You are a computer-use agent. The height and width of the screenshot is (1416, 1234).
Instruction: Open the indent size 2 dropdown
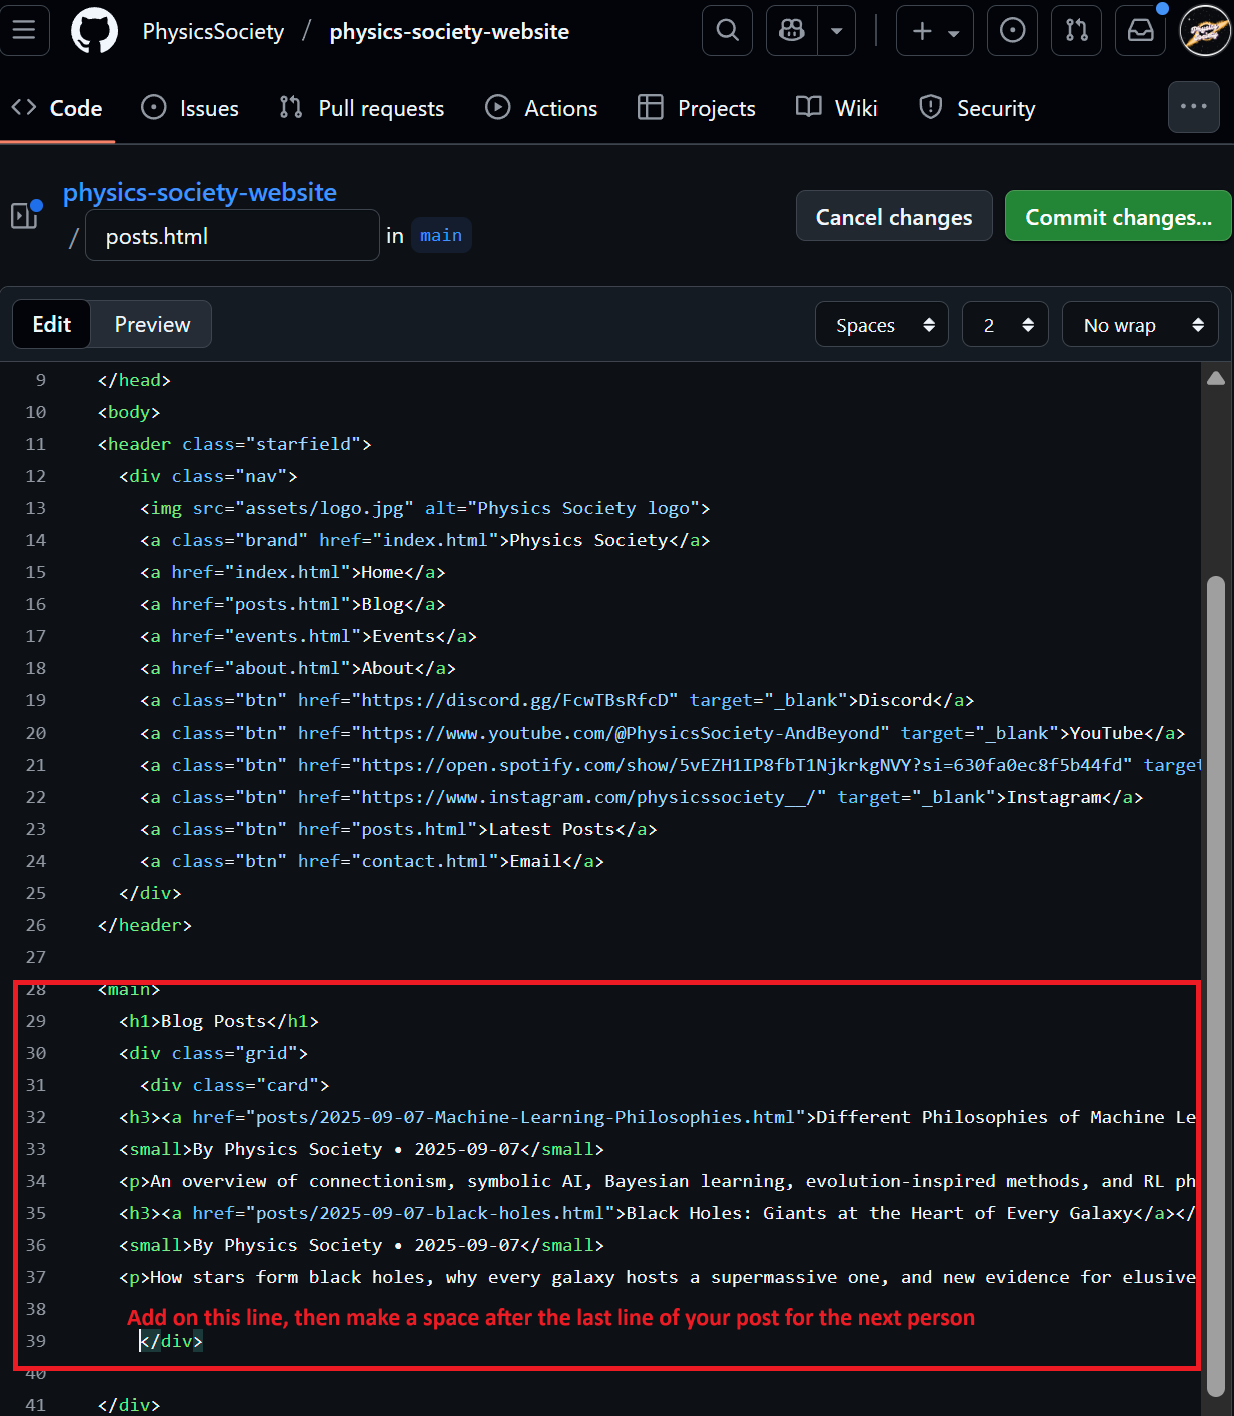point(1005,325)
